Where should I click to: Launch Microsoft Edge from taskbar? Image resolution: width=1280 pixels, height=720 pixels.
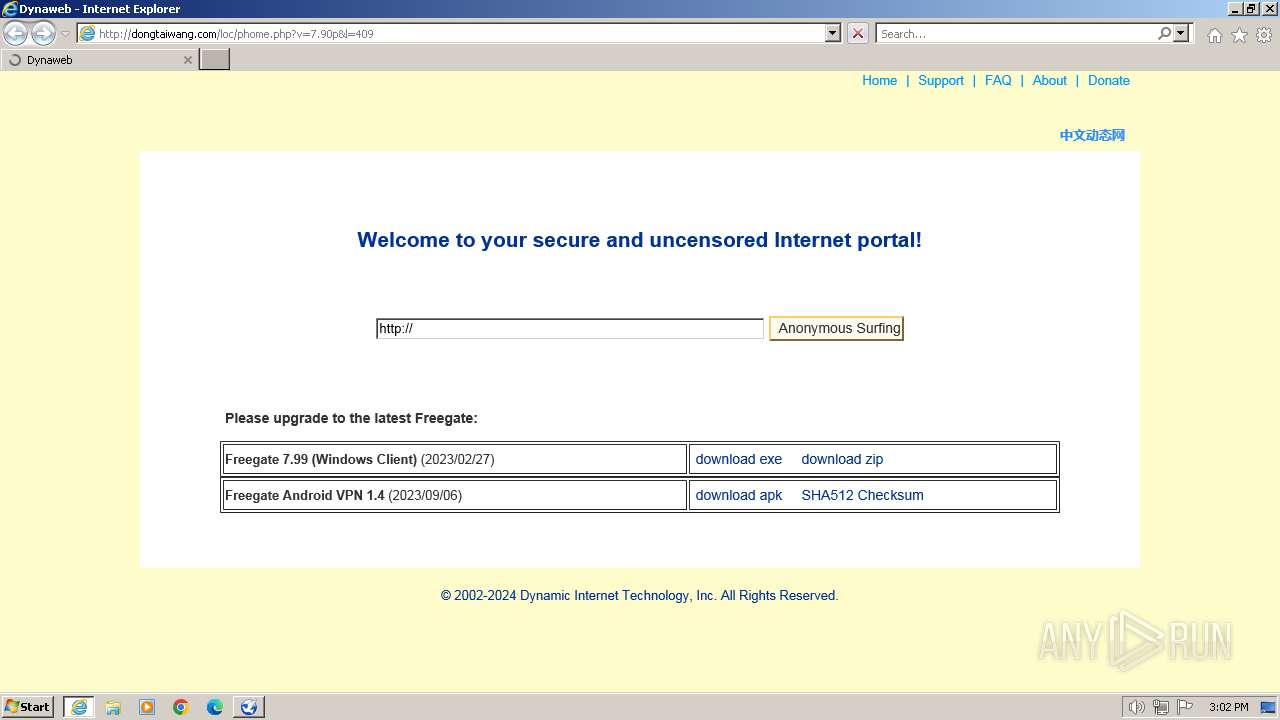pyautogui.click(x=215, y=707)
